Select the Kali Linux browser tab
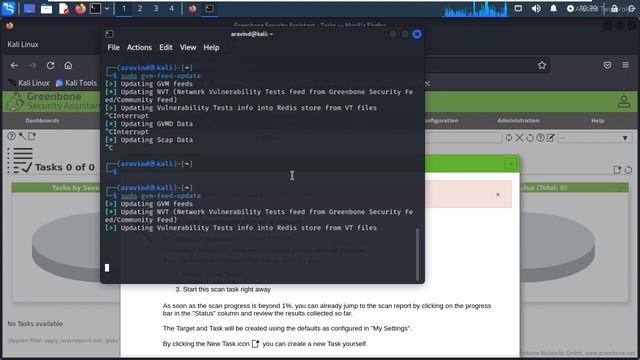Screen dimensions: 640x360 [23, 44]
